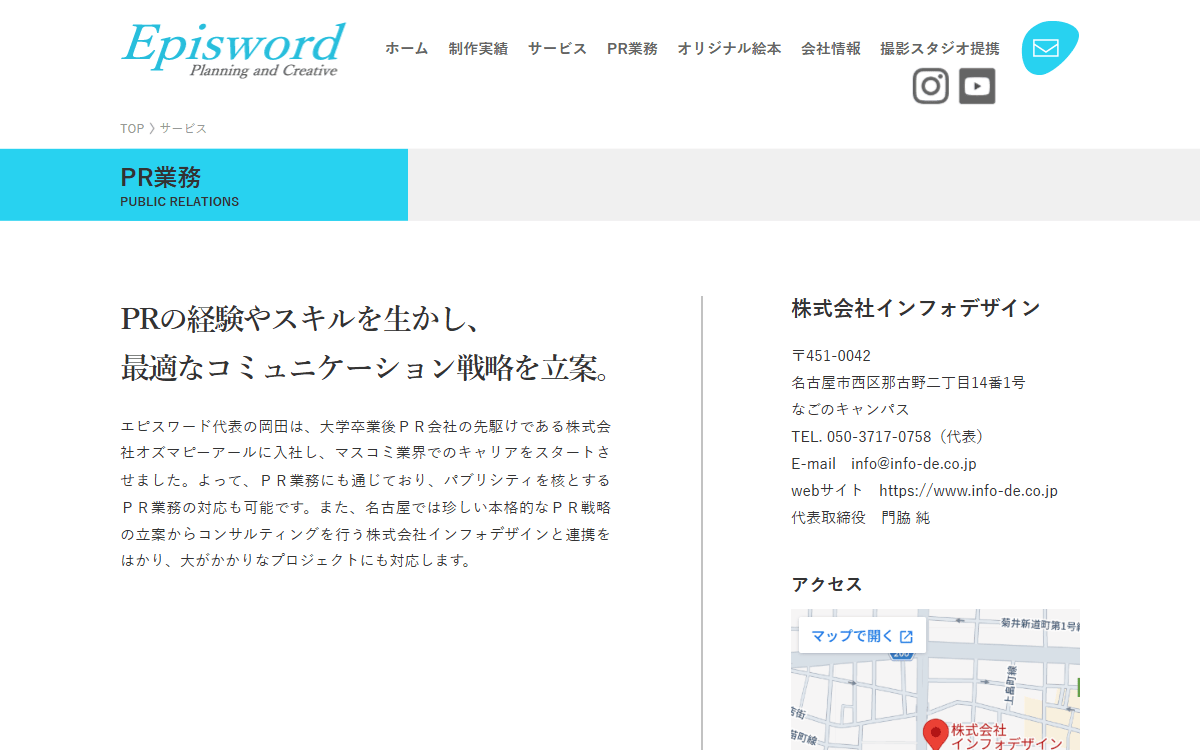
Task: Open PR業務 in the navigation bar
Action: point(632,48)
